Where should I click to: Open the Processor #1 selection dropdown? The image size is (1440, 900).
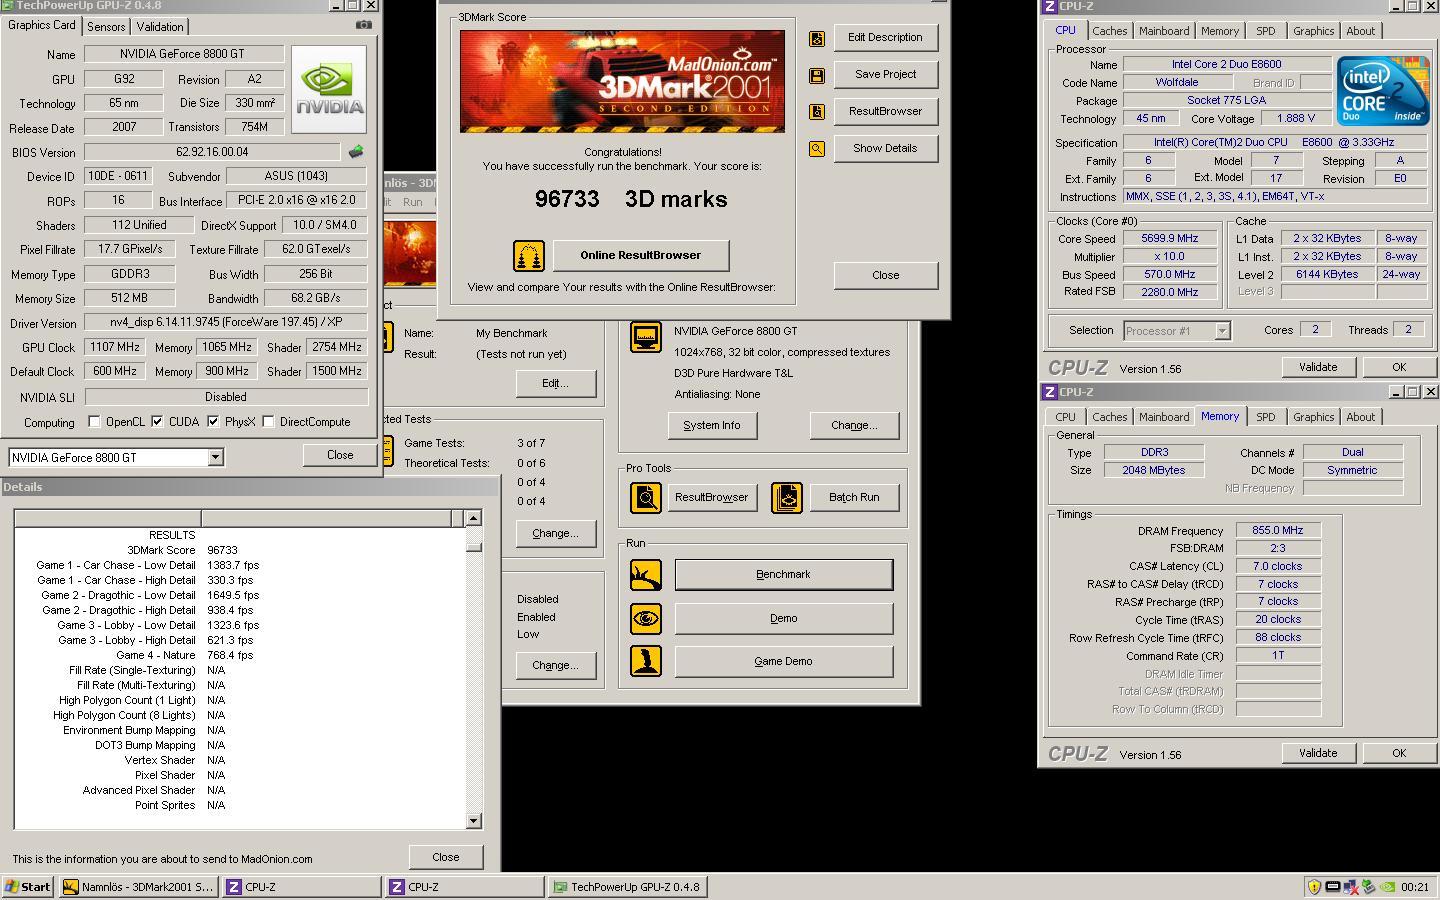[1222, 331]
